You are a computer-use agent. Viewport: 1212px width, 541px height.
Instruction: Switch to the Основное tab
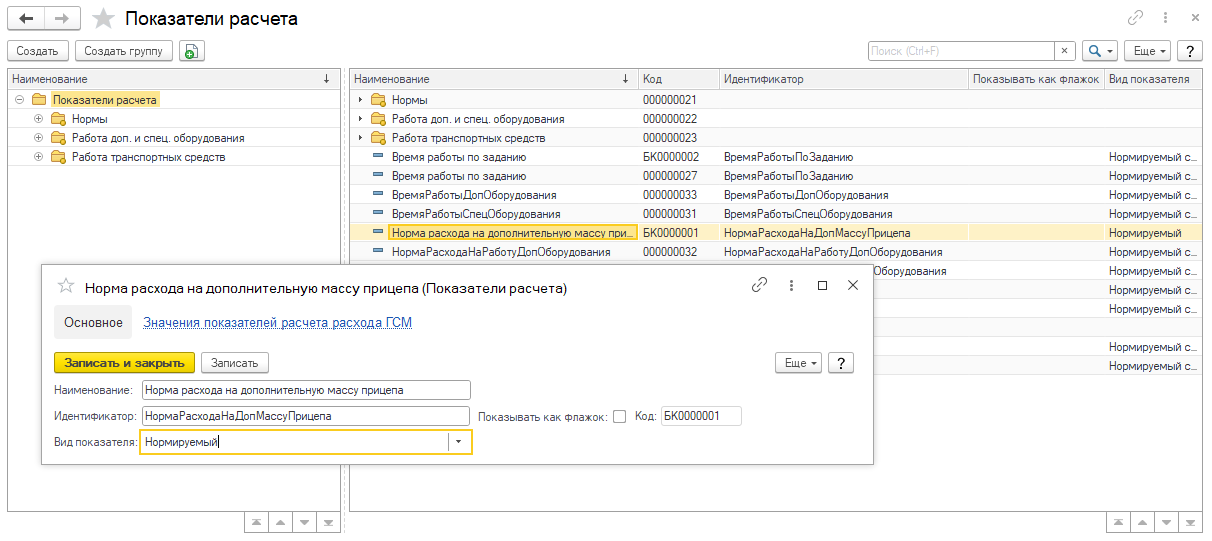tap(93, 323)
